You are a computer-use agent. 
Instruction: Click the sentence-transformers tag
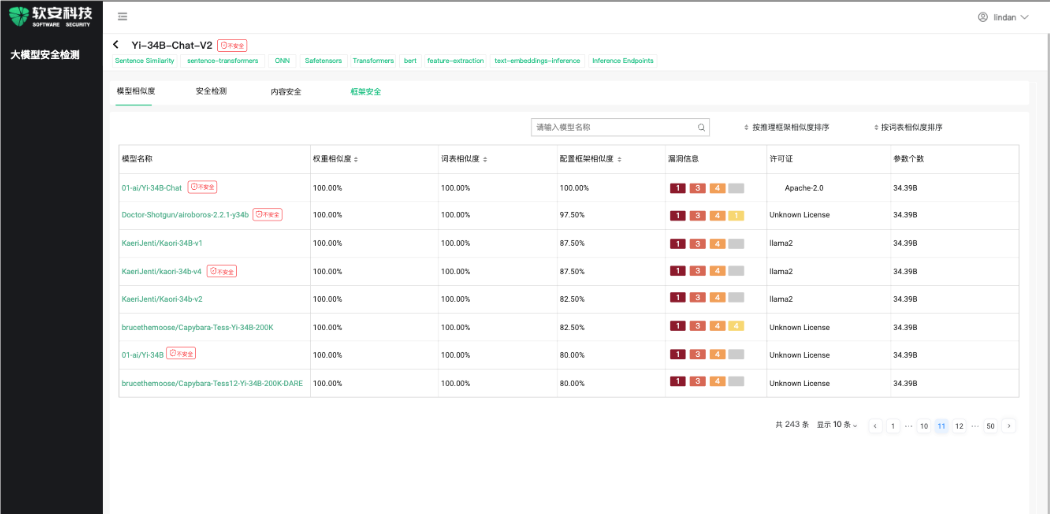tap(222, 61)
